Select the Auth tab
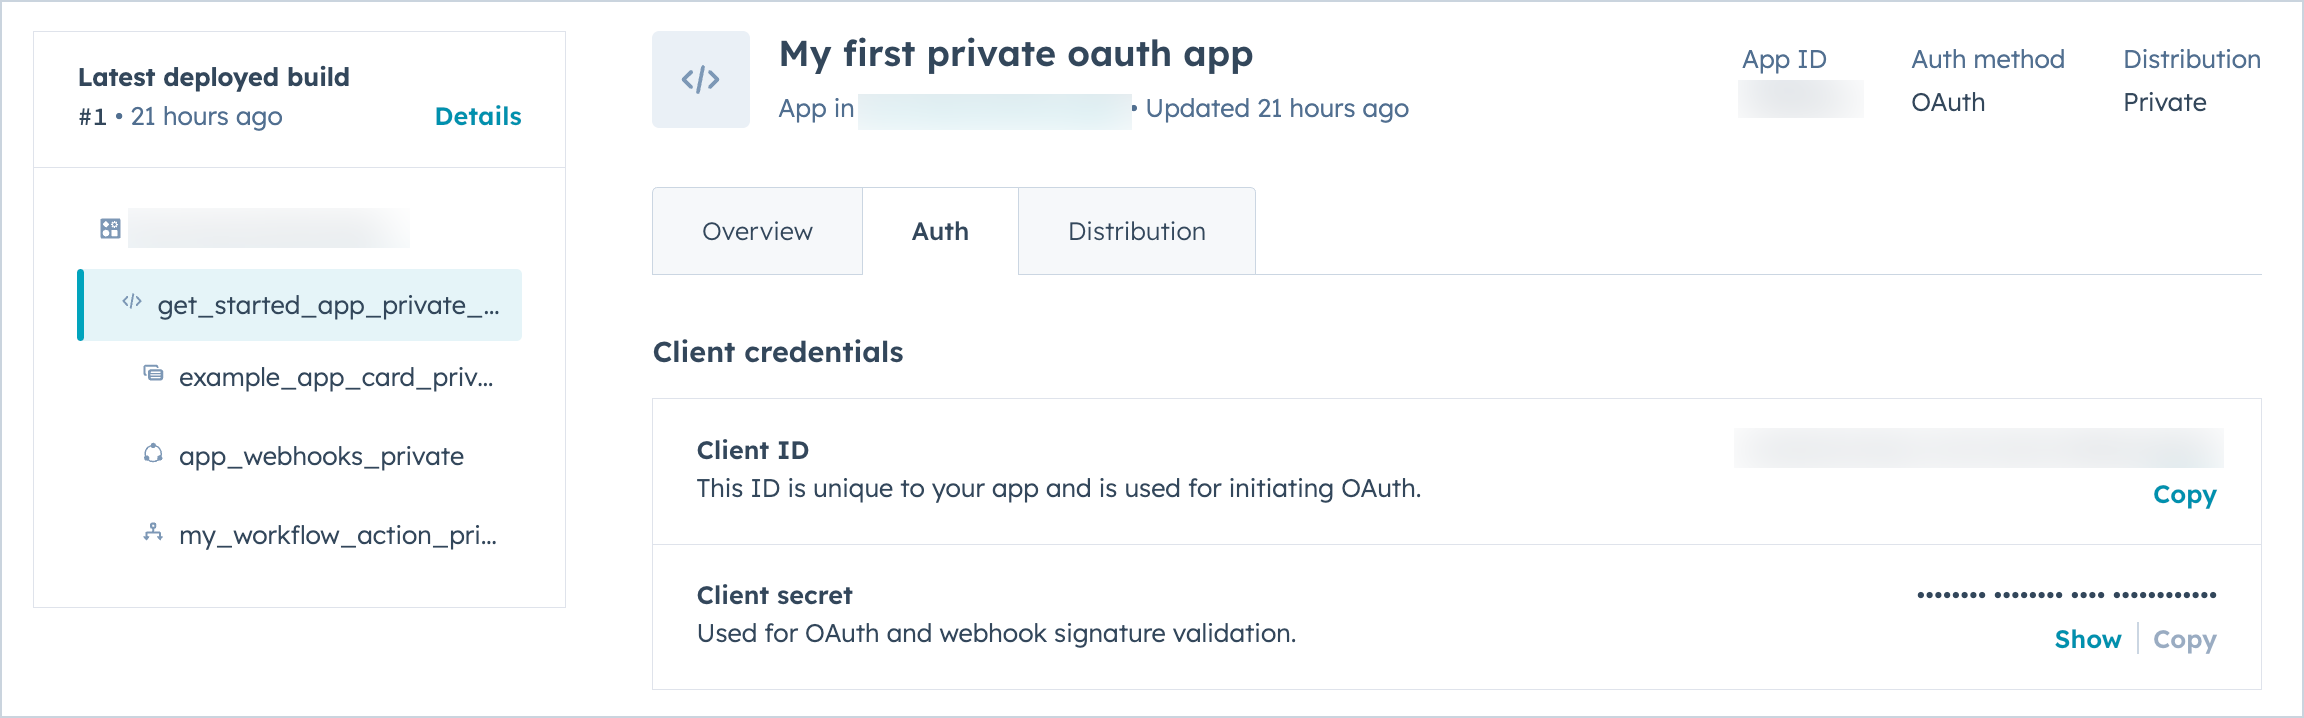The height and width of the screenshot is (718, 2304). coord(940,232)
